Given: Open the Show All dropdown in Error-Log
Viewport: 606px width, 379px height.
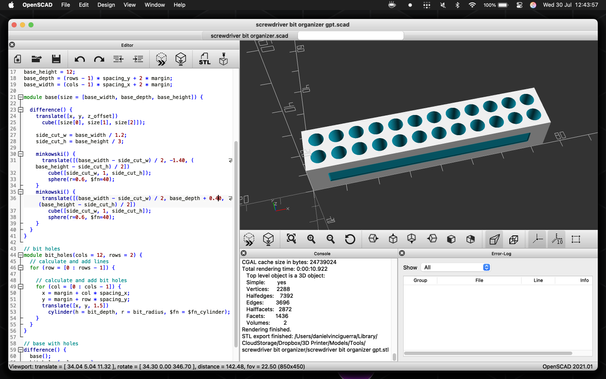Looking at the screenshot, I should [456, 267].
